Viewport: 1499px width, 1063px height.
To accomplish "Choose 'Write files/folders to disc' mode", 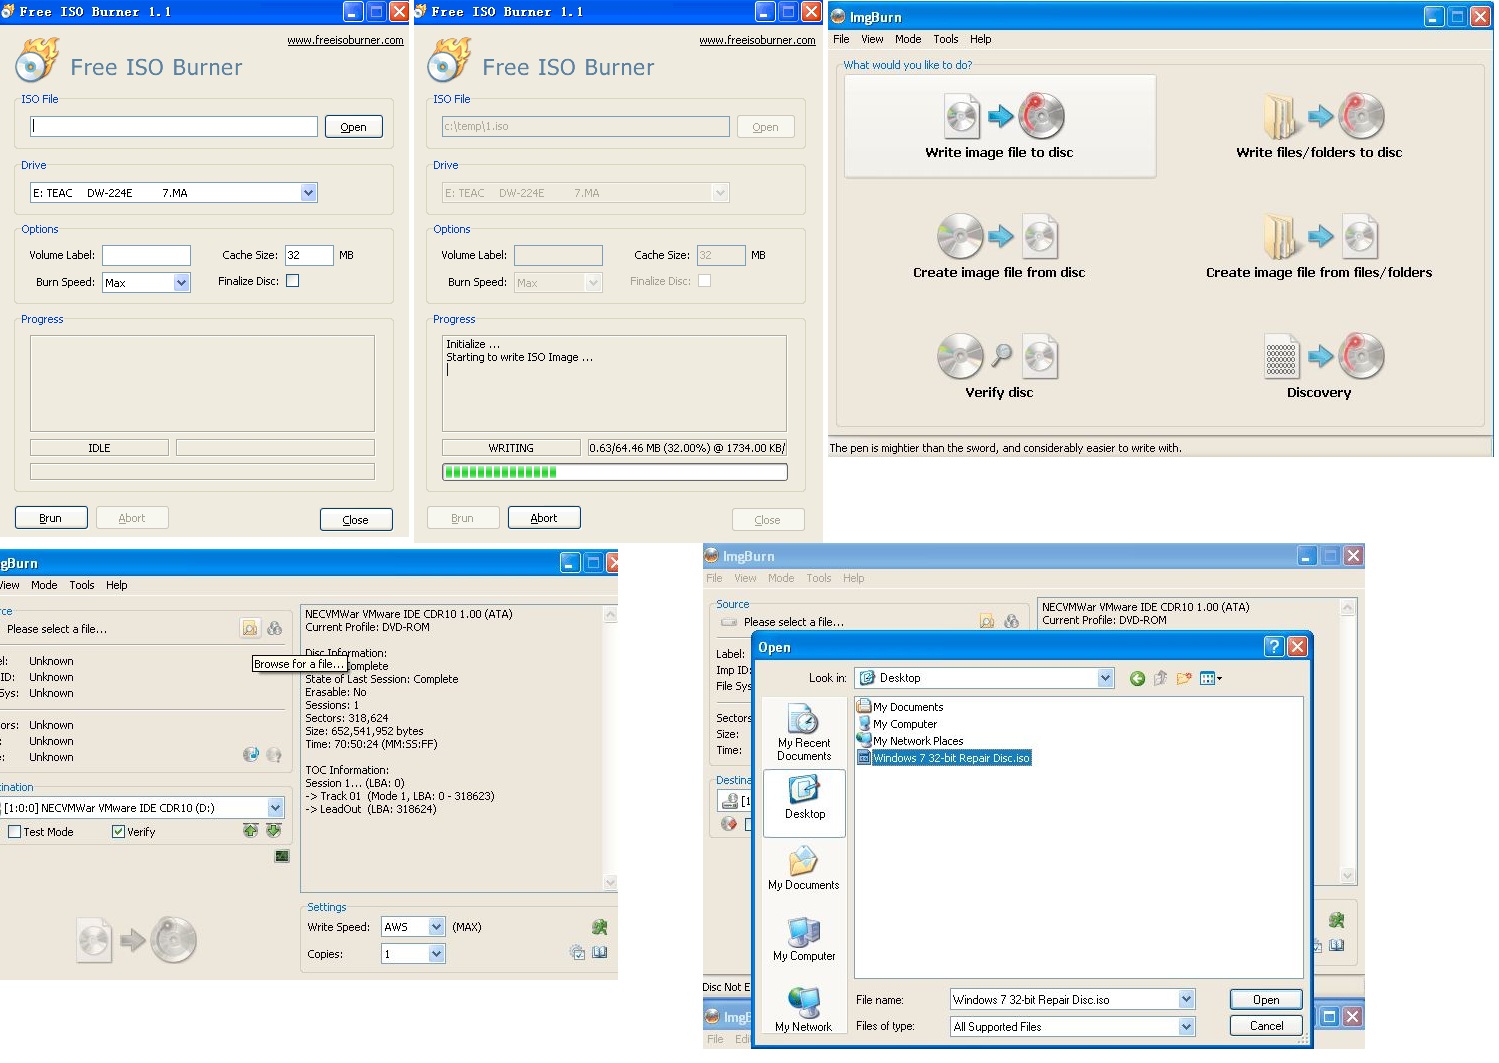I will click(1319, 127).
